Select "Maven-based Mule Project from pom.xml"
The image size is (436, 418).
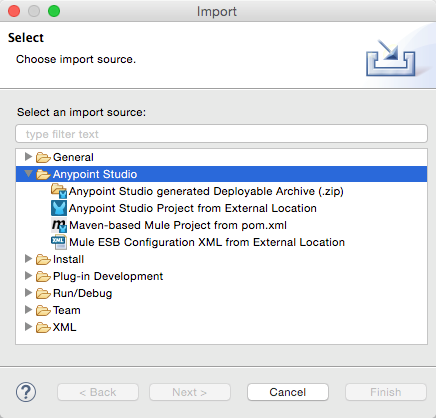178,225
